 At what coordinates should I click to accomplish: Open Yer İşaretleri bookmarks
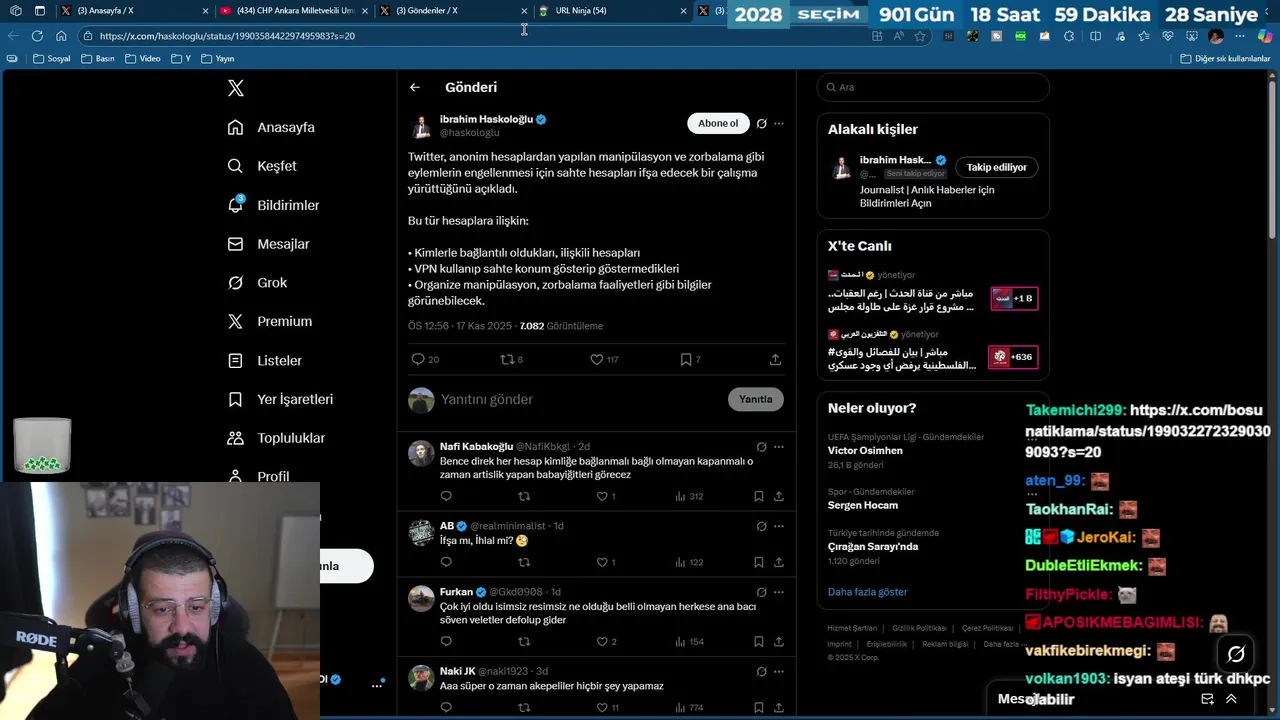pyautogui.click(x=280, y=399)
